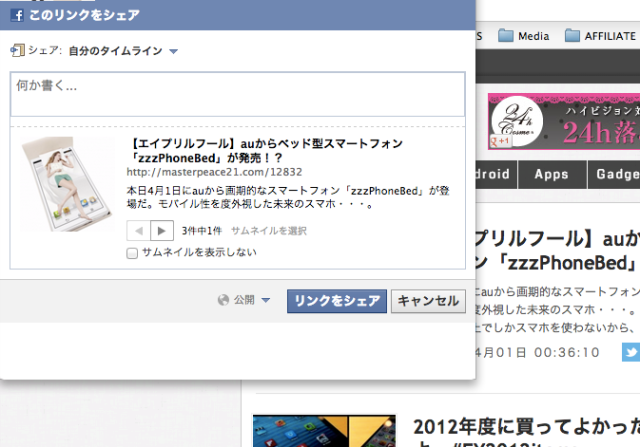Open the AFFILIATE bookmarks folder
Image resolution: width=640 pixels, height=447 pixels.
tap(600, 36)
